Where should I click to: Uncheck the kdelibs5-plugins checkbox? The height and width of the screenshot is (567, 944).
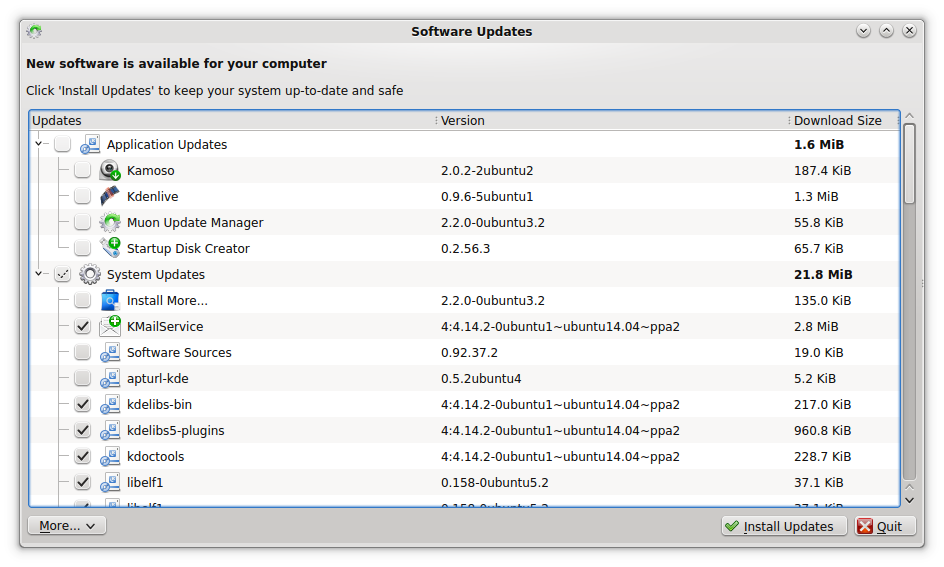(82, 430)
